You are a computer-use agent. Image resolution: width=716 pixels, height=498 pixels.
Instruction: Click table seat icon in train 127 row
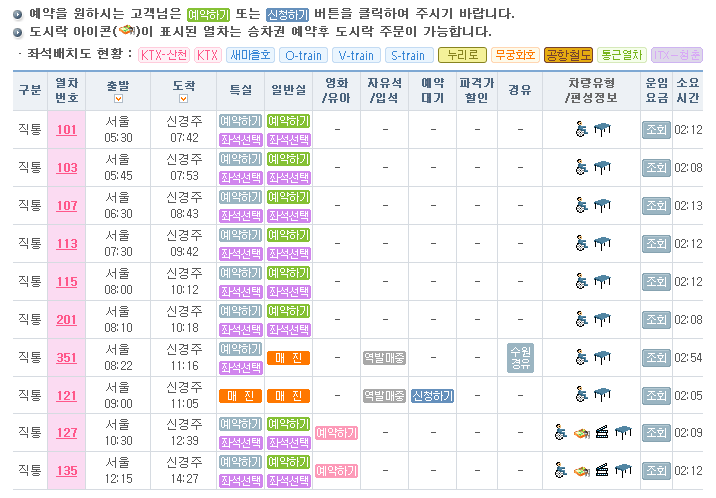[623, 433]
